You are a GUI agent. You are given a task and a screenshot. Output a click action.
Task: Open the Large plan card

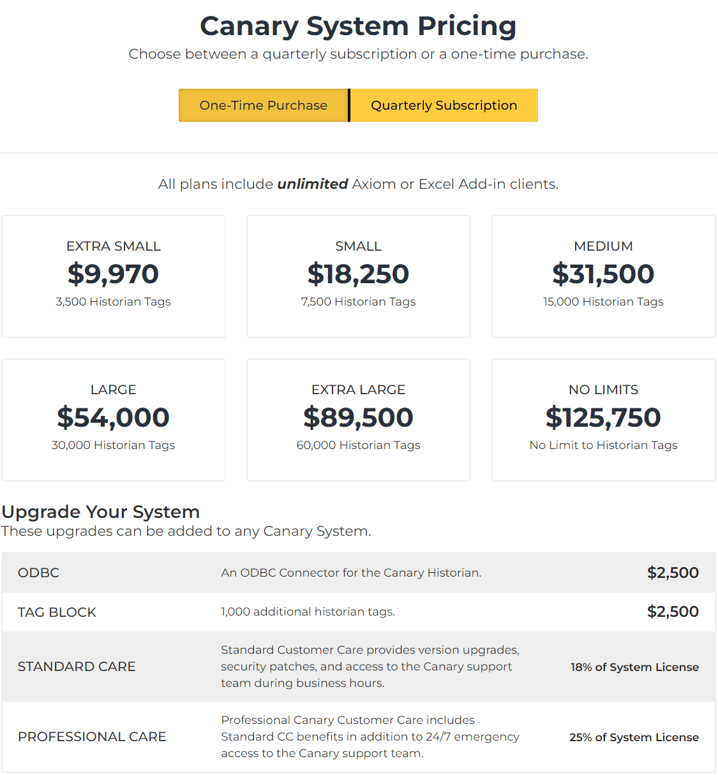click(114, 420)
